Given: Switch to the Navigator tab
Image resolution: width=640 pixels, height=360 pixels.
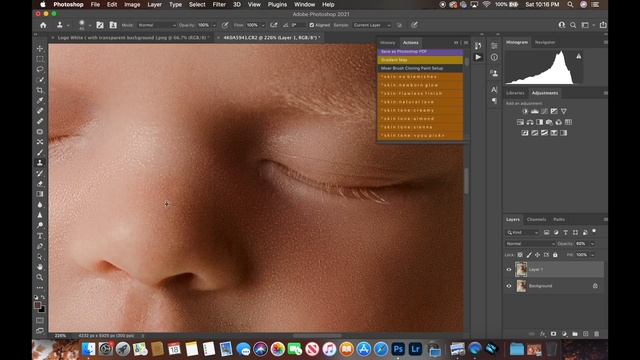Looking at the screenshot, I should click(545, 42).
